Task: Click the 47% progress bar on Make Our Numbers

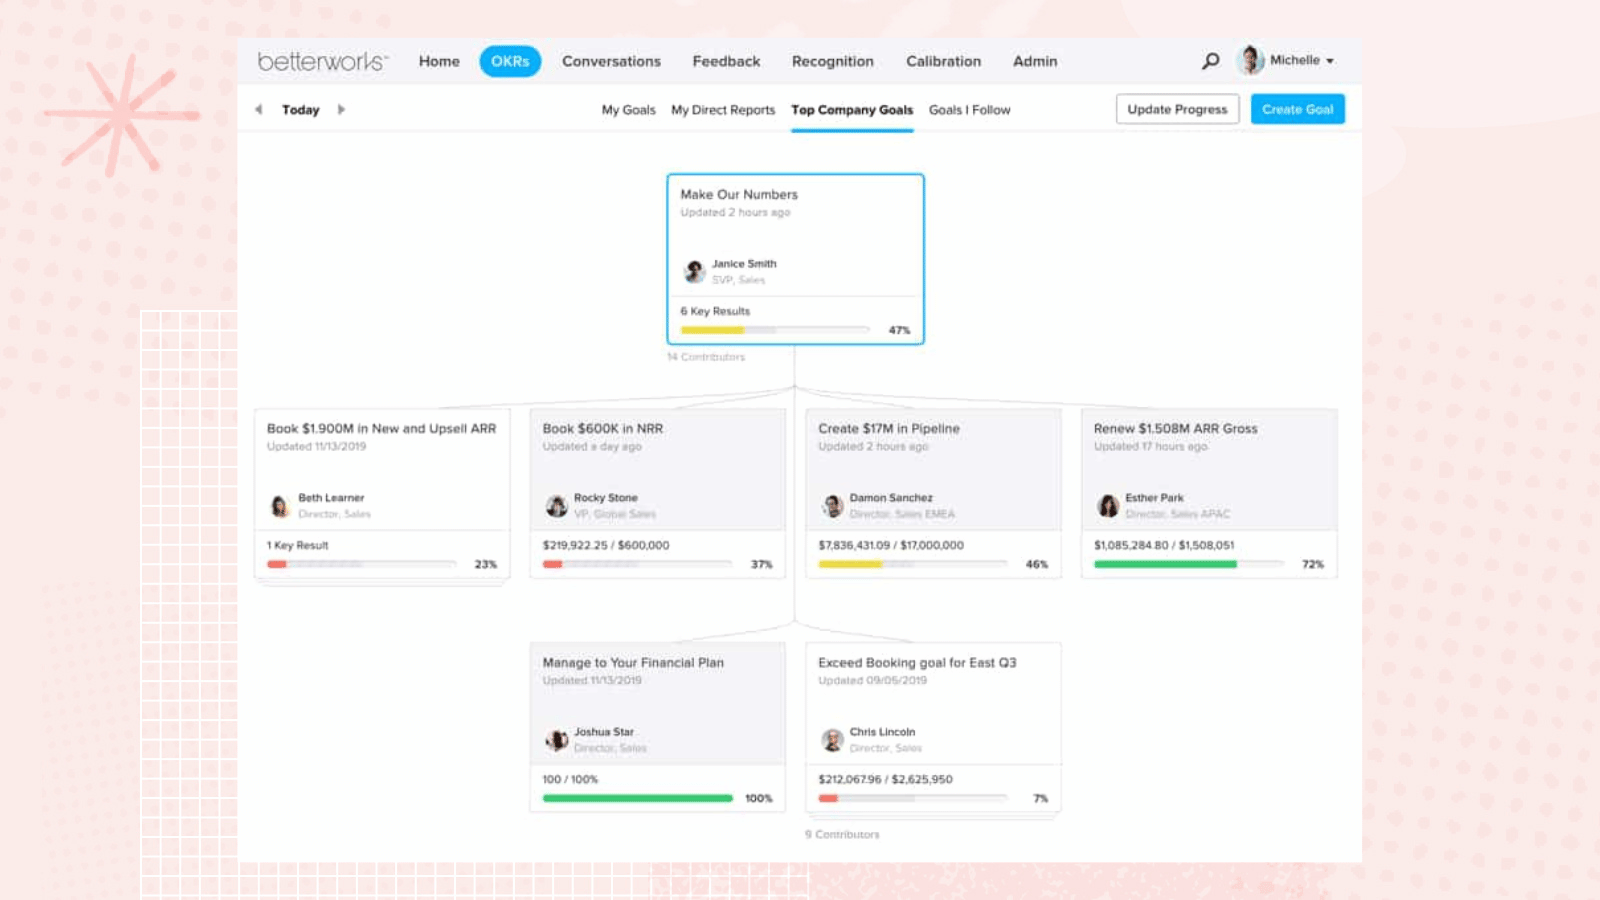Action: 775,329
